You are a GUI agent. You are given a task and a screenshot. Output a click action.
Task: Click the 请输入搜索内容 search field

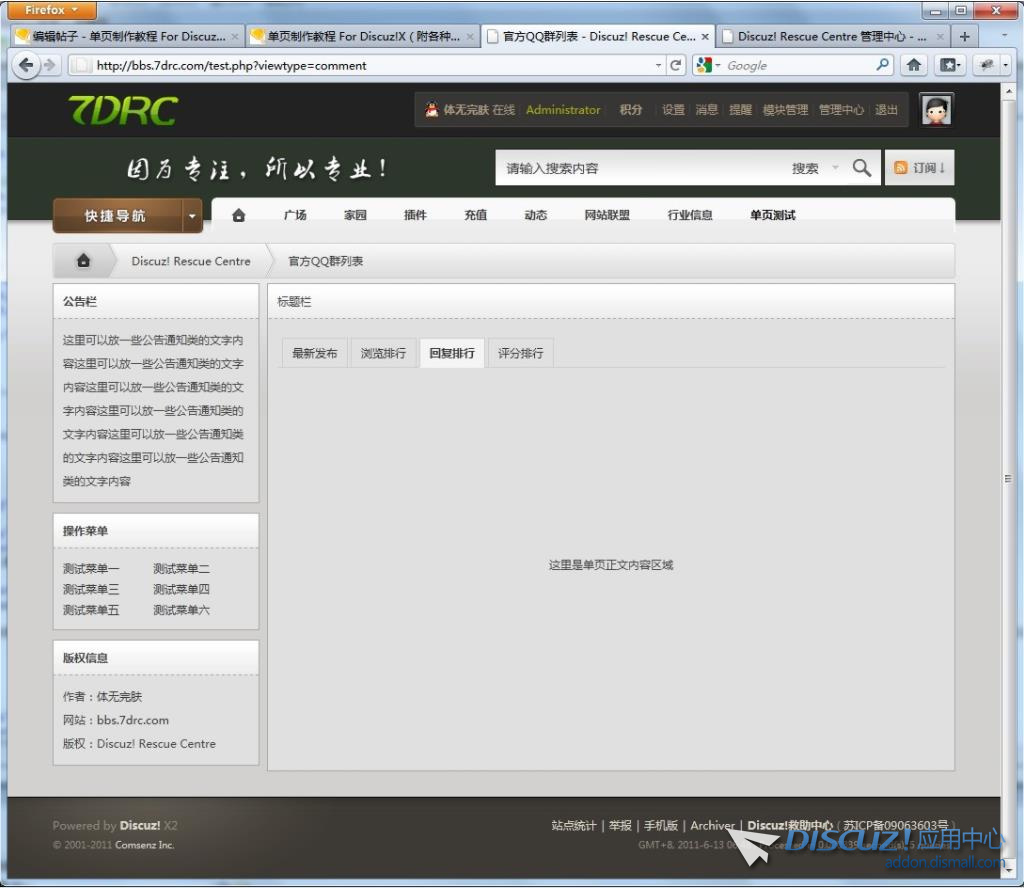pyautogui.click(x=640, y=168)
